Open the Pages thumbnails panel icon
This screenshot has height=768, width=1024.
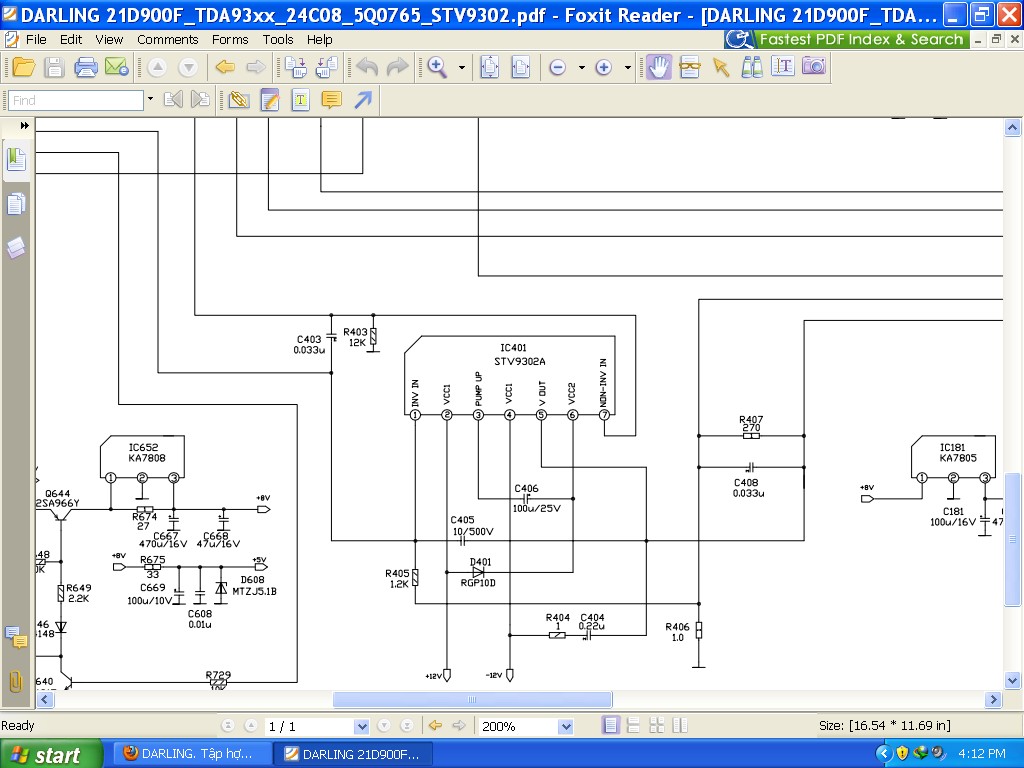click(x=16, y=204)
